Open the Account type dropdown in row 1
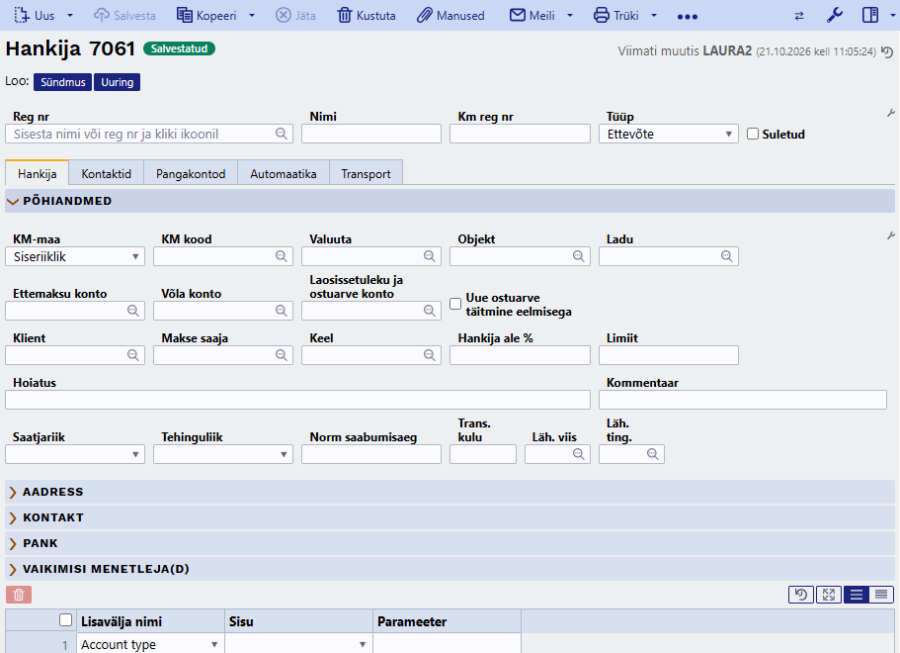 tap(150, 644)
